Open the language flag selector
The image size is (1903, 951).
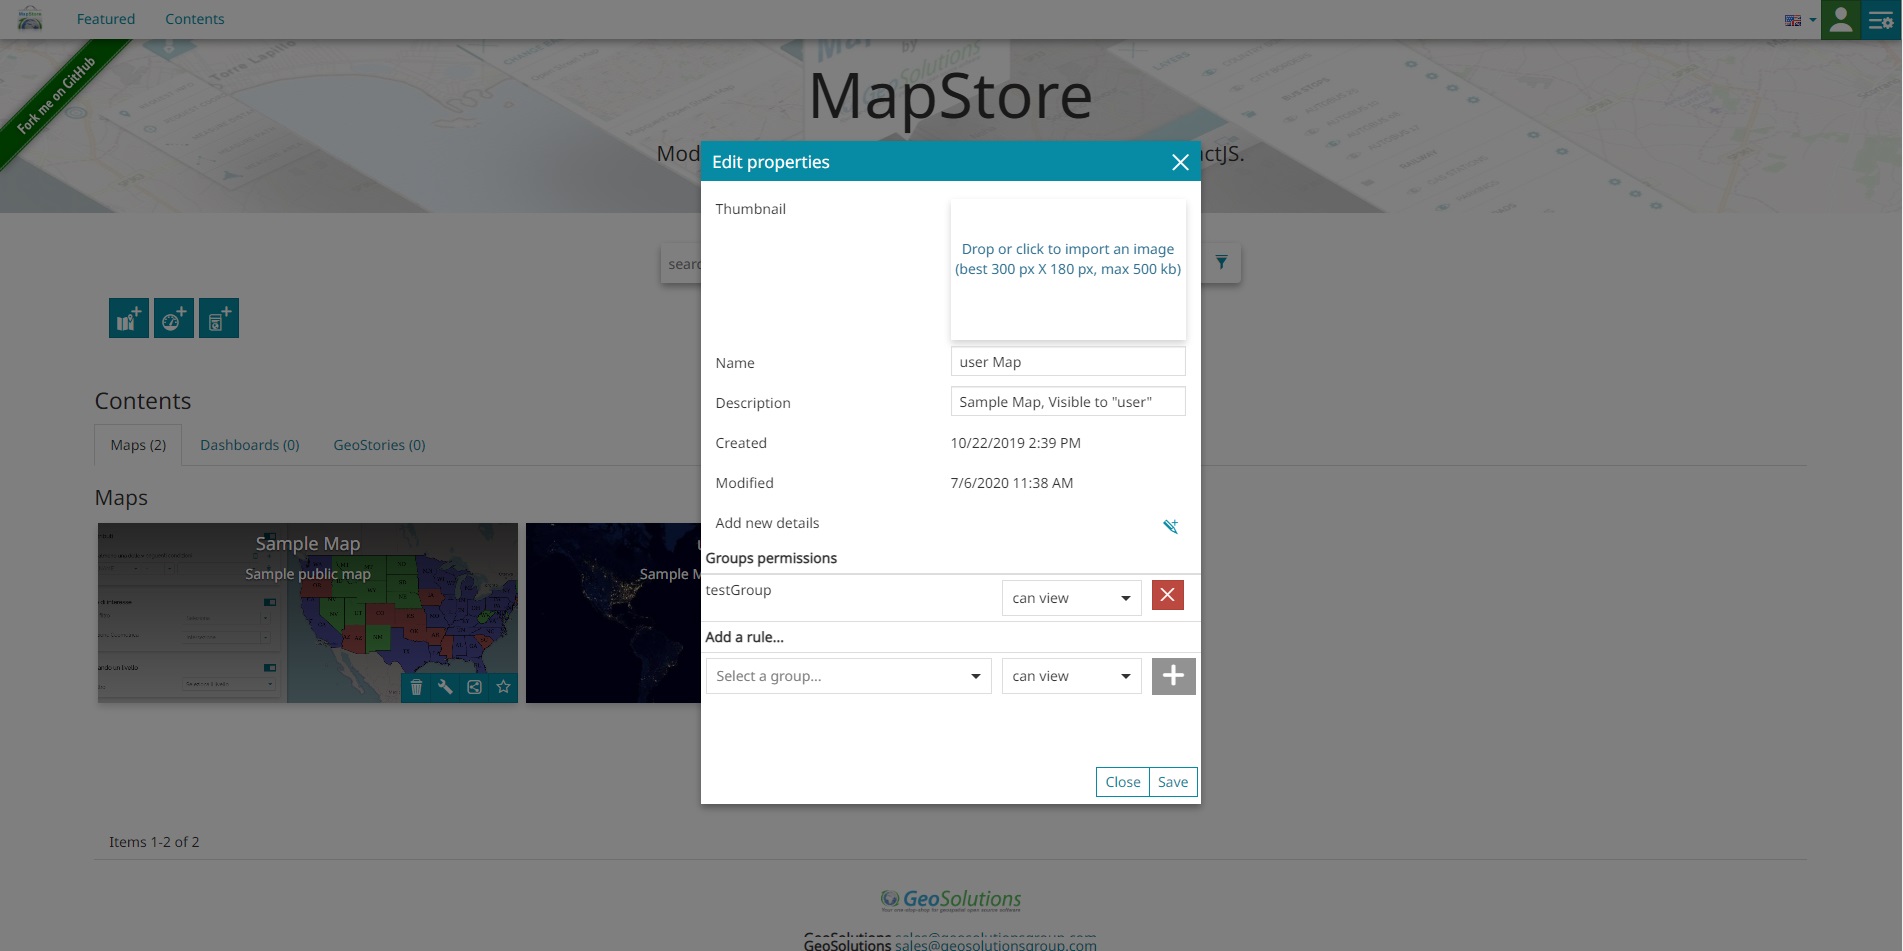(1800, 20)
